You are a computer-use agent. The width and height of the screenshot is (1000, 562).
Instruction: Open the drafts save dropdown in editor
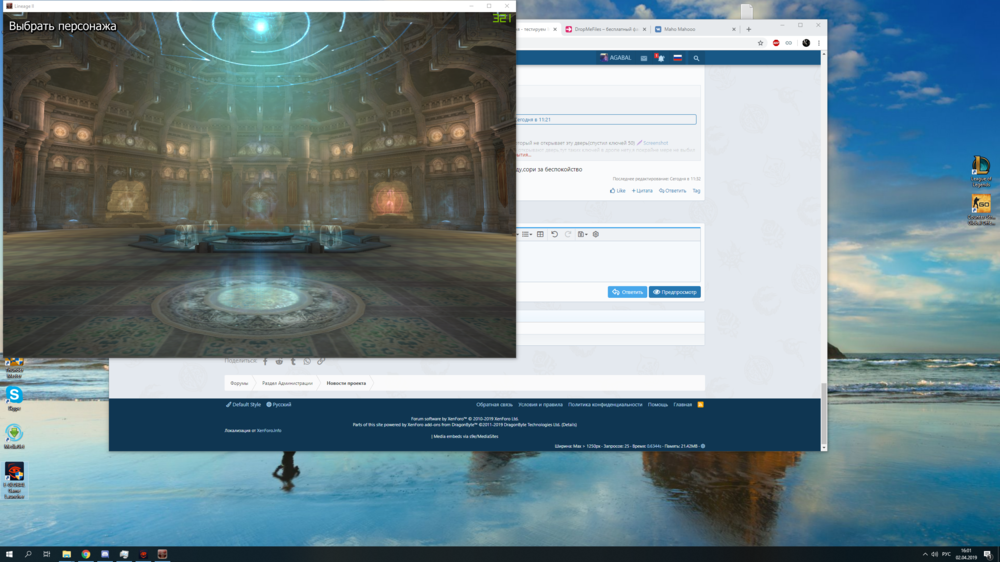[582, 234]
